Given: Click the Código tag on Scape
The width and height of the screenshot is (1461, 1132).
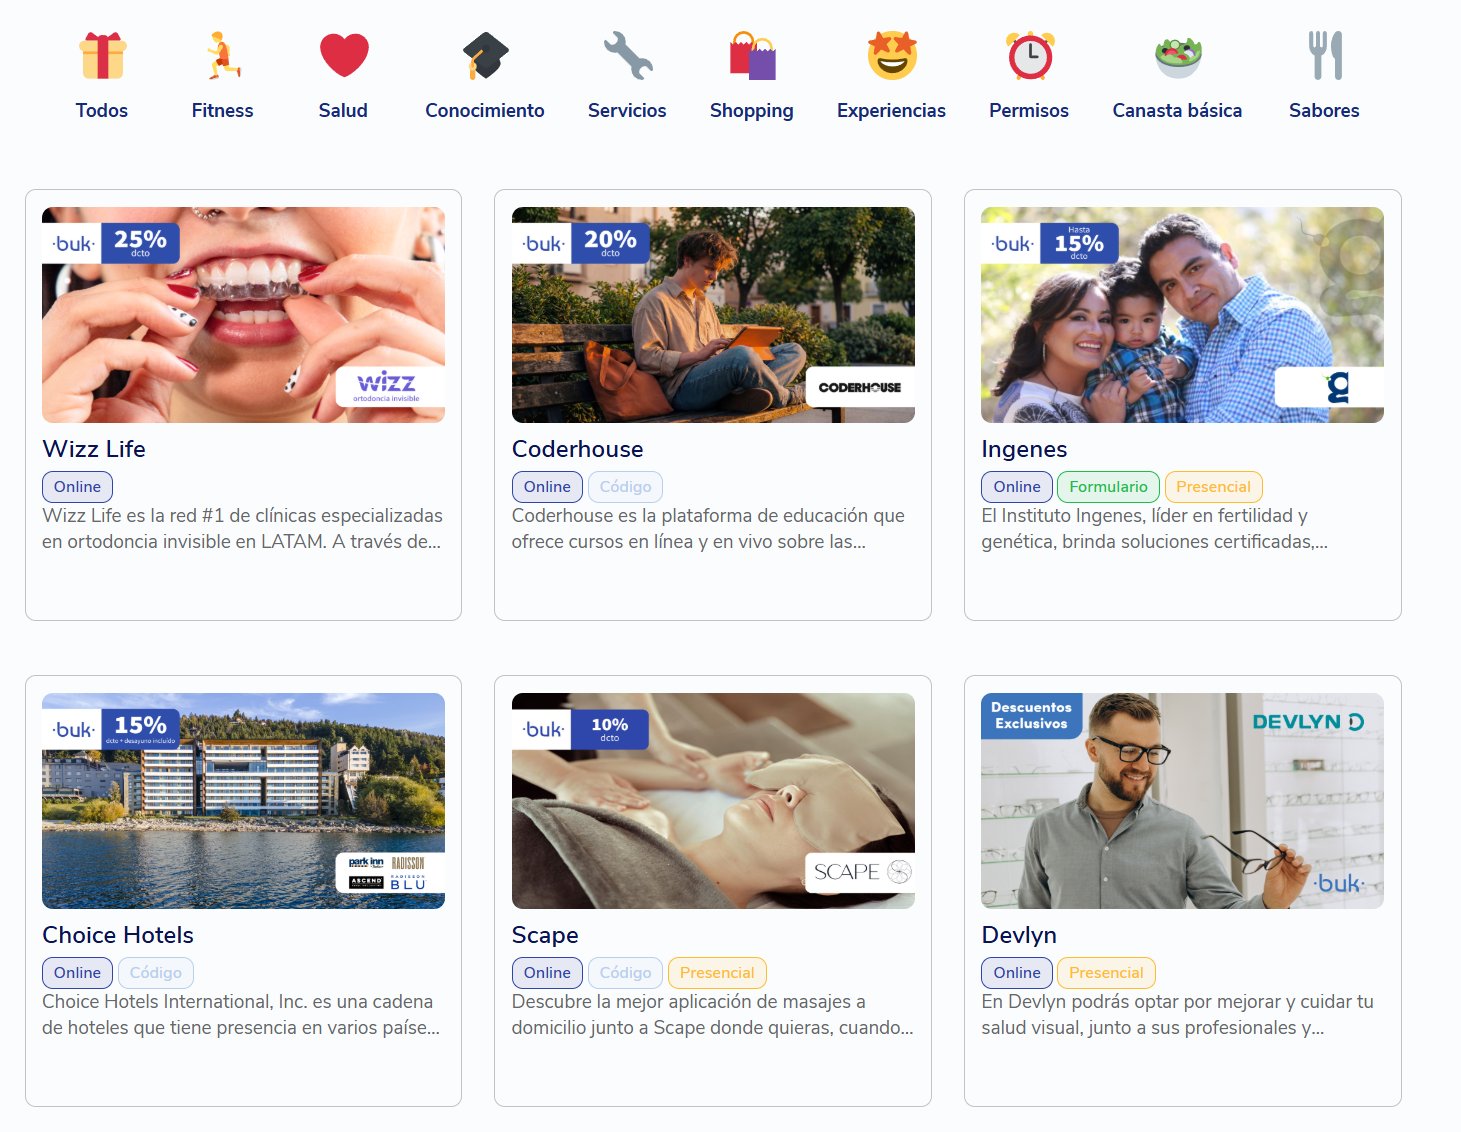Looking at the screenshot, I should (625, 973).
